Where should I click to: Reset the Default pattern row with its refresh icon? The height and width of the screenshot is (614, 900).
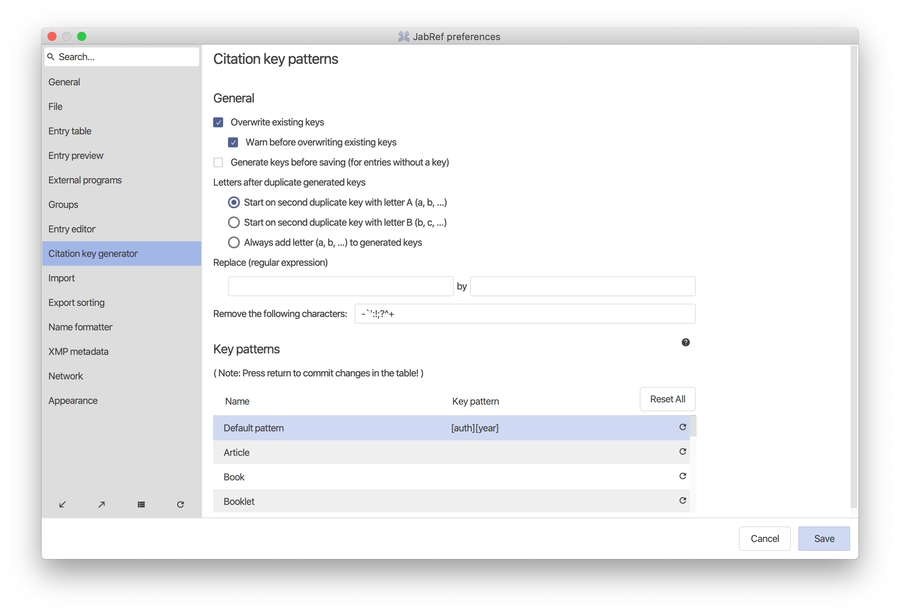(682, 427)
